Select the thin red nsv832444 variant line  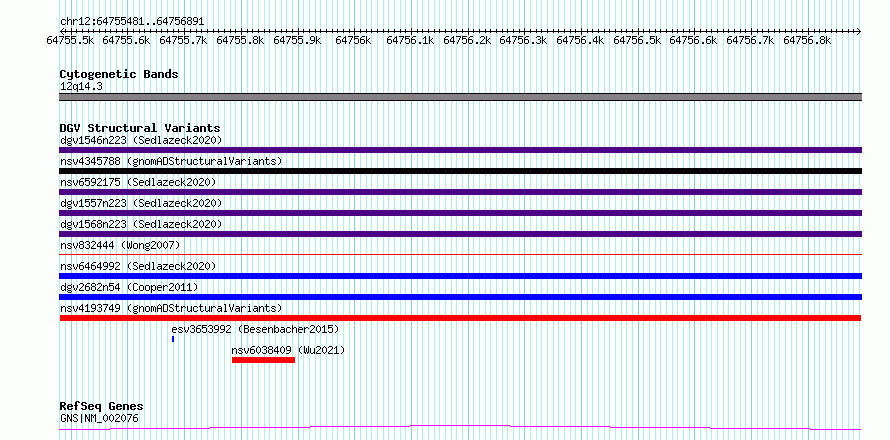coord(460,255)
